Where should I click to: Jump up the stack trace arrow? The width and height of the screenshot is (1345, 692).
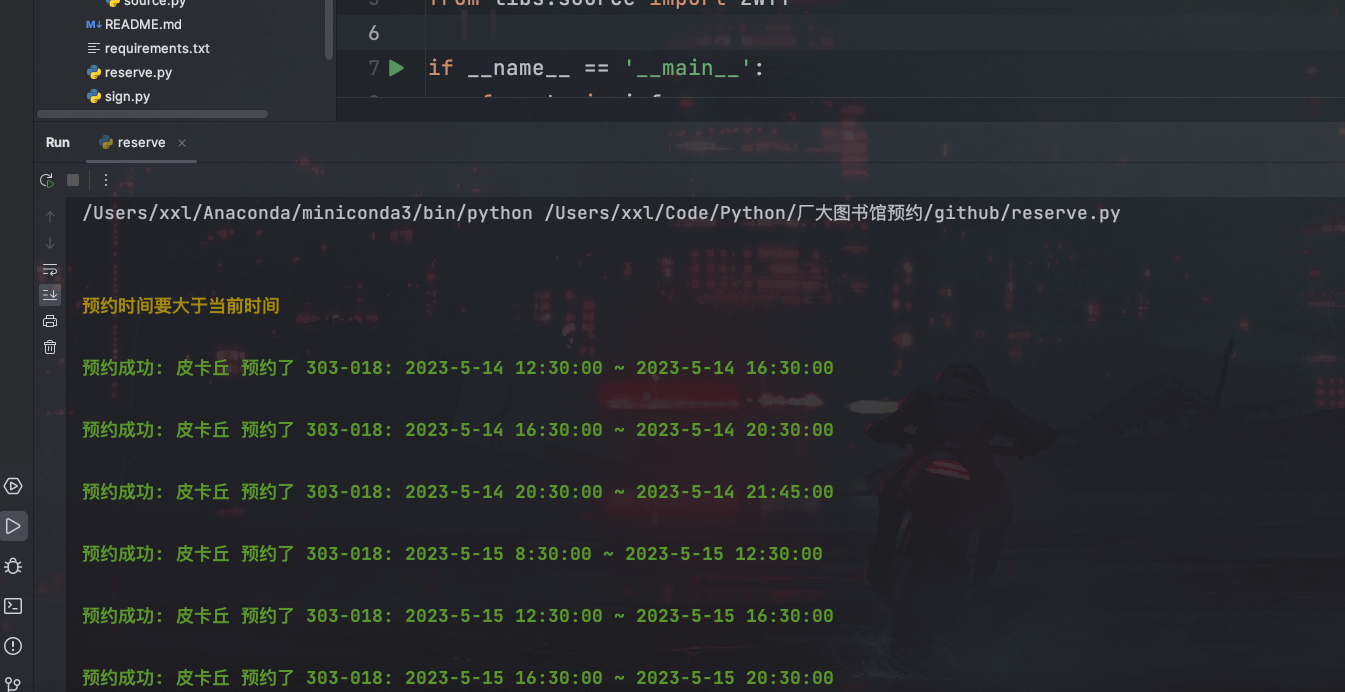pyautogui.click(x=50, y=217)
